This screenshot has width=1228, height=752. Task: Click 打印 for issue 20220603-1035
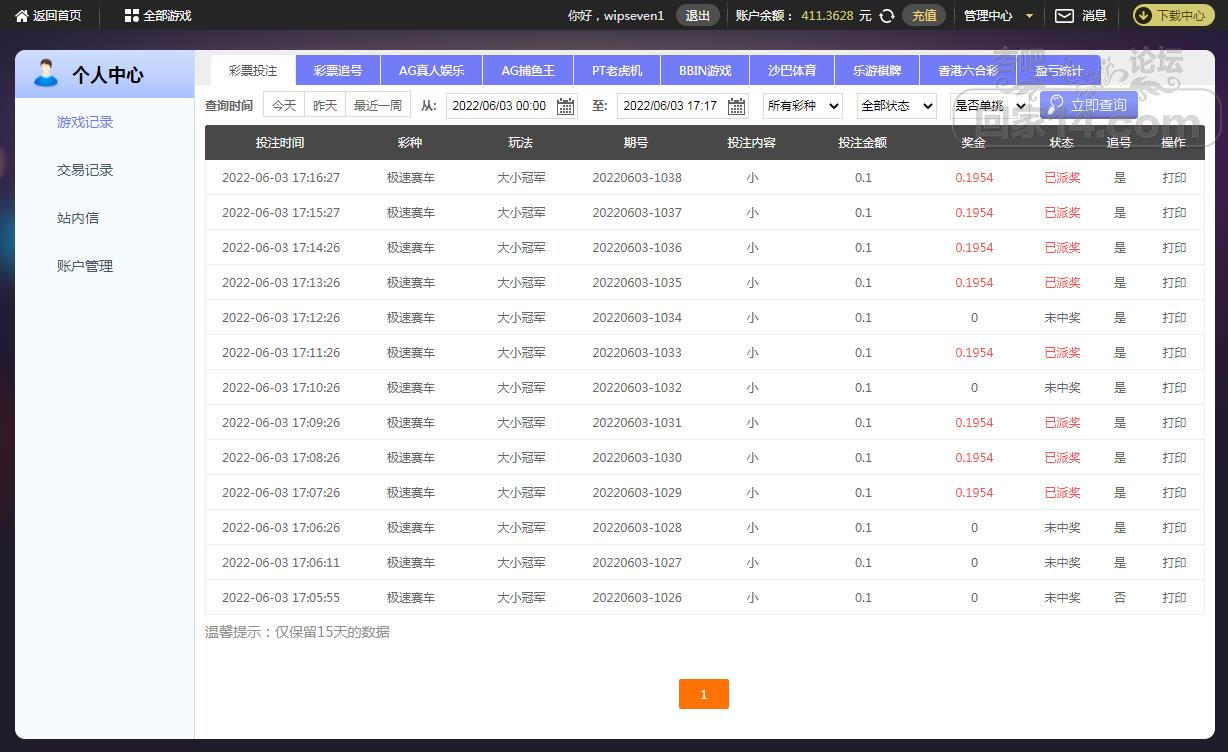(1175, 283)
